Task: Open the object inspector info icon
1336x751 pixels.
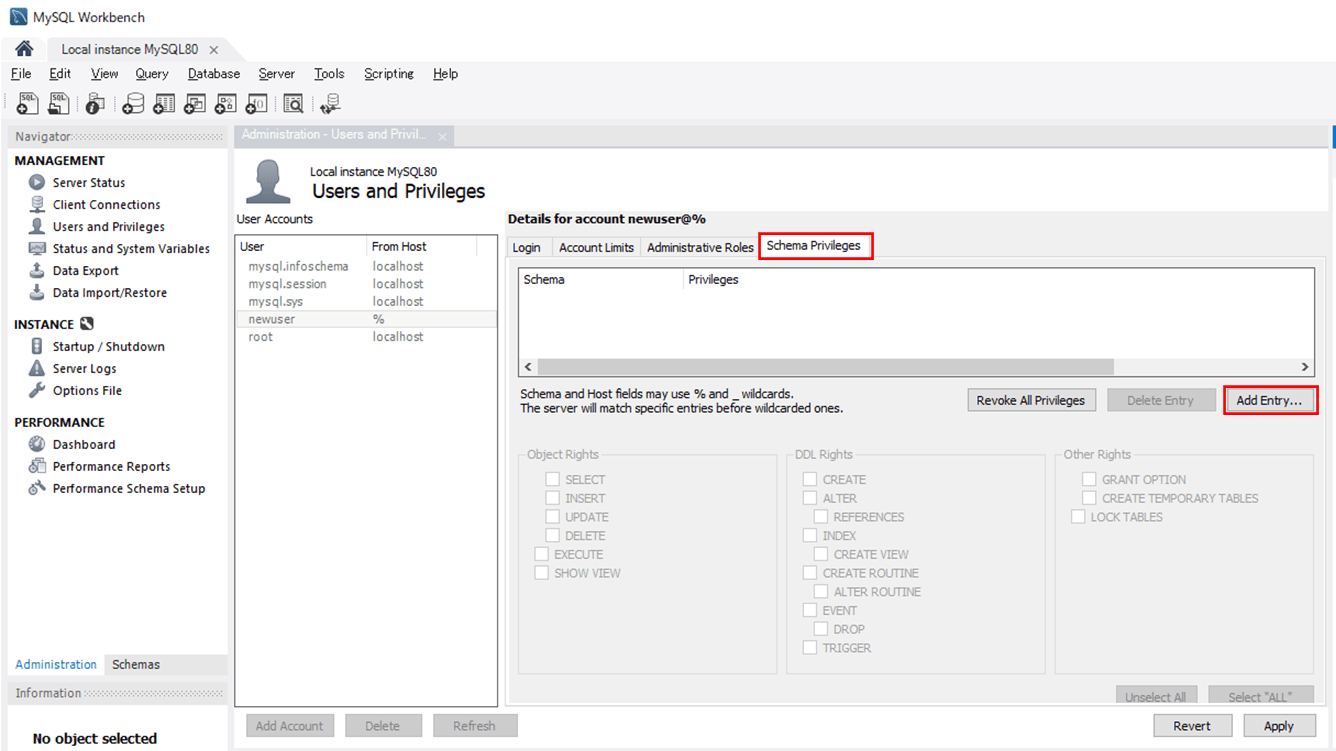Action: pos(95,103)
